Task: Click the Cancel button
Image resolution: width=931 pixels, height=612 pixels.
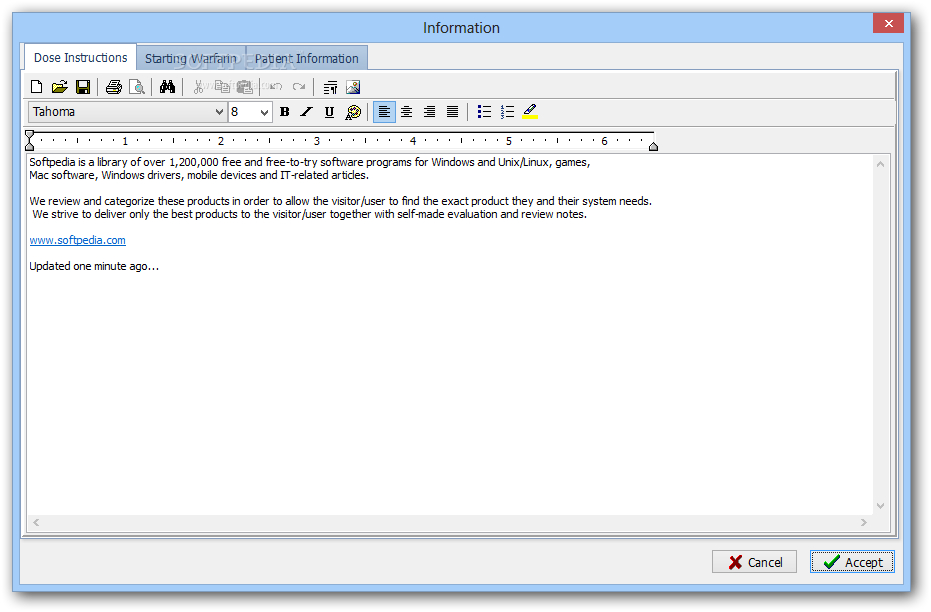Action: 754,562
